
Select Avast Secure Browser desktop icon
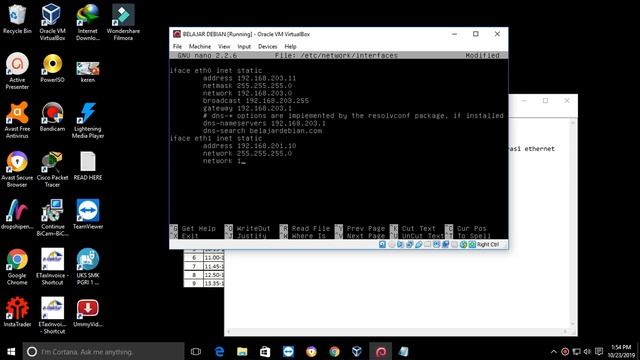[17, 169]
